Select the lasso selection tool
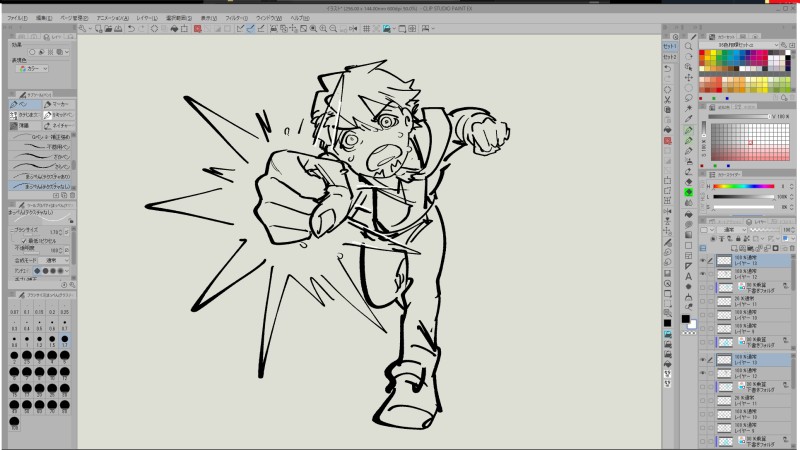 click(x=688, y=98)
